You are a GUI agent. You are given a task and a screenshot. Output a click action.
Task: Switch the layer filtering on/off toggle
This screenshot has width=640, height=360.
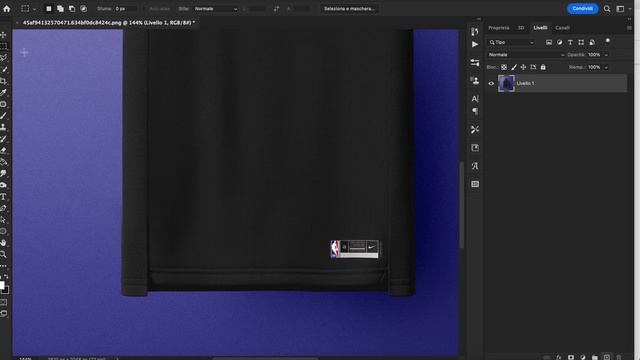click(607, 41)
